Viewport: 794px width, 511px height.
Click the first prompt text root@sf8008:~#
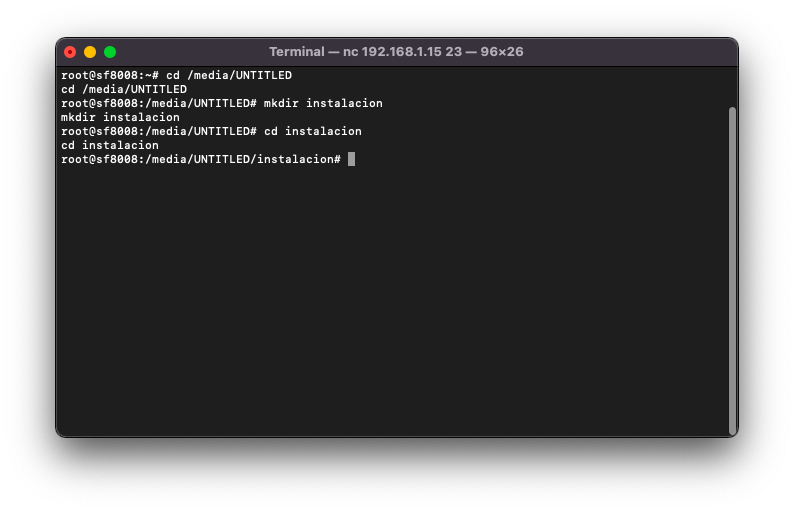109,75
